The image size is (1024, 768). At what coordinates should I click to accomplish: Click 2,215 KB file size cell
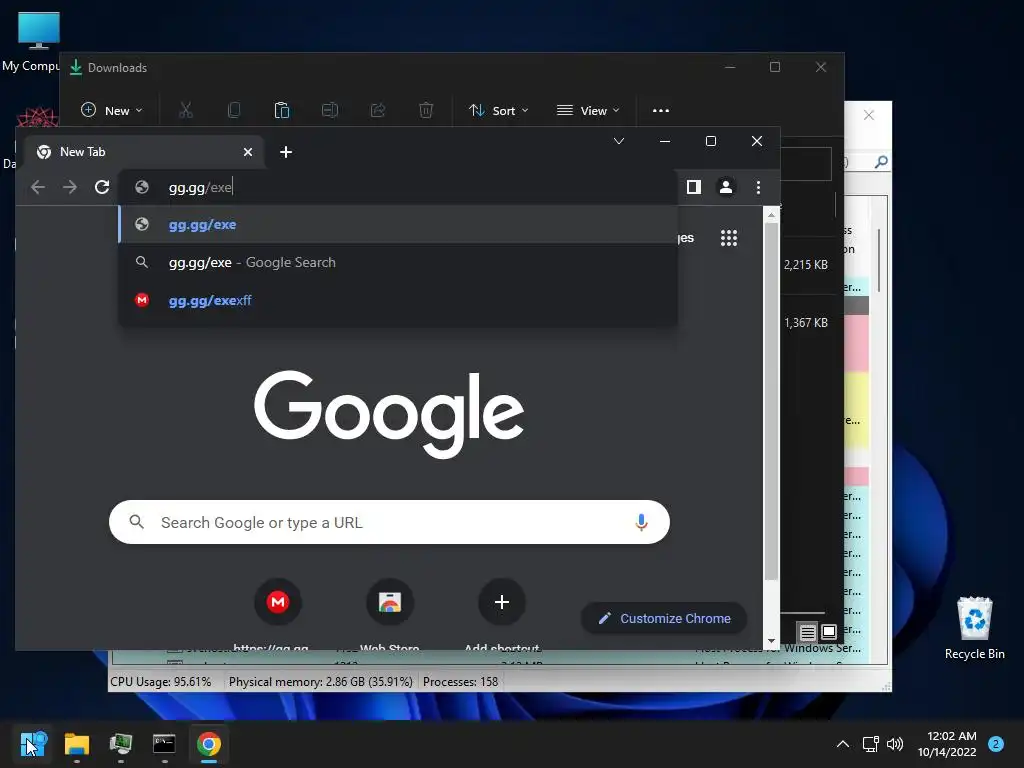(806, 264)
